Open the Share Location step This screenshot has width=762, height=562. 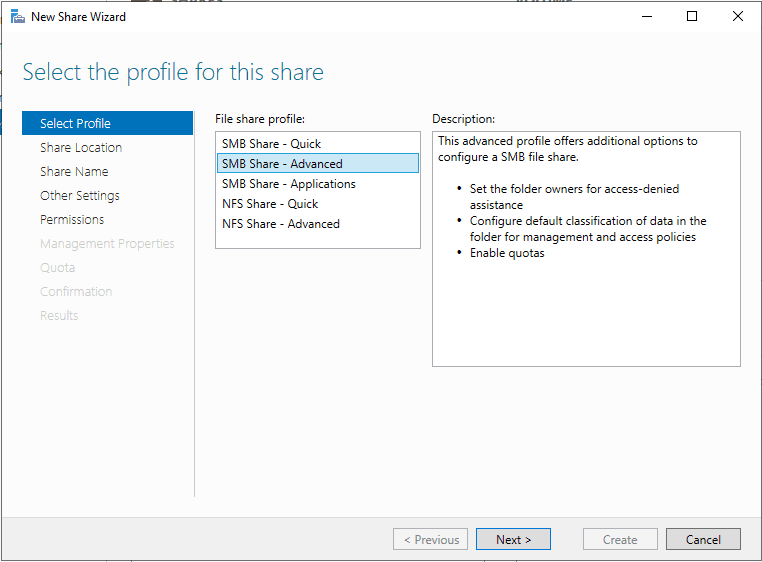pos(81,147)
